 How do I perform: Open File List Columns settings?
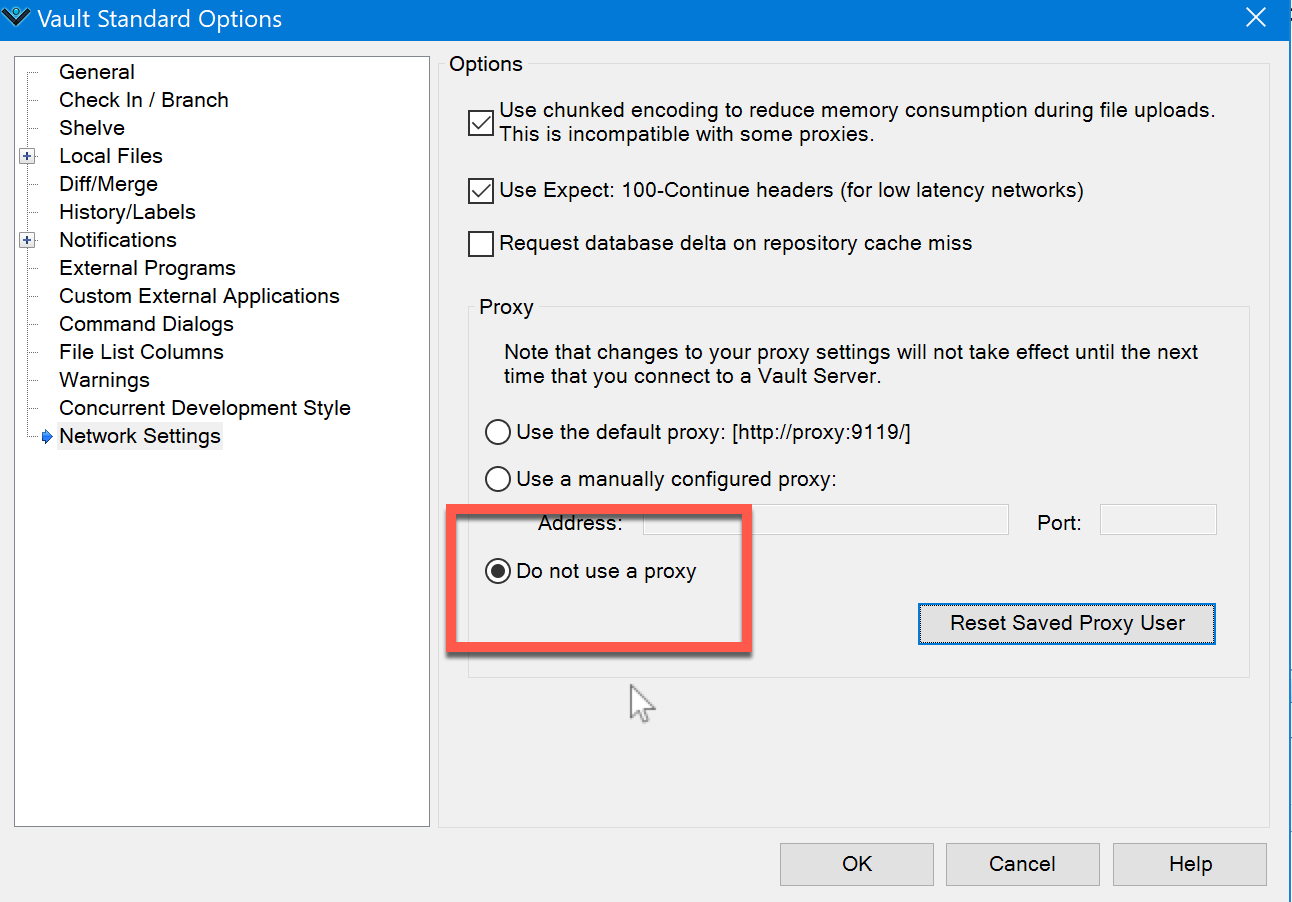pyautogui.click(x=142, y=352)
